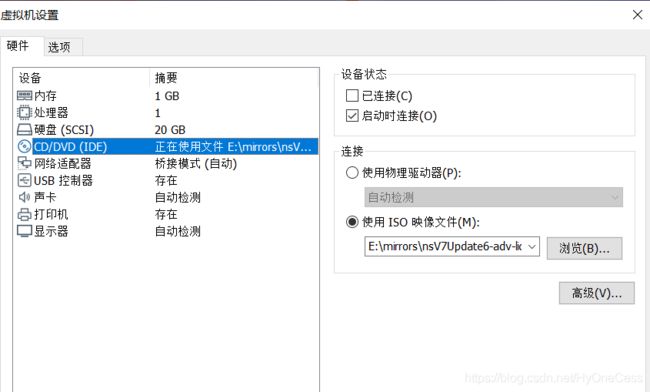Image resolution: width=650 pixels, height=392 pixels.
Task: Click the sound card (声卡) speaker icon
Action: 24,197
